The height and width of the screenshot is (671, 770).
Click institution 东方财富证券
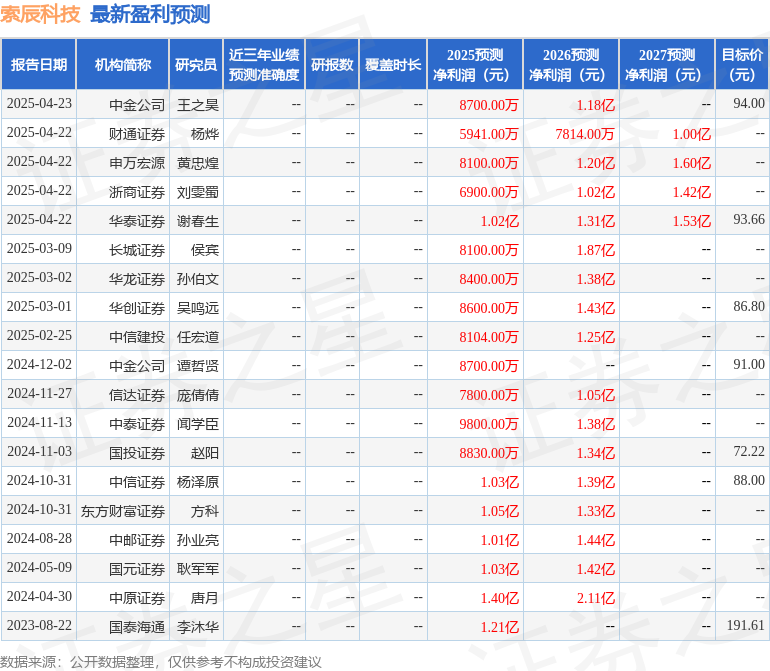click(123, 511)
